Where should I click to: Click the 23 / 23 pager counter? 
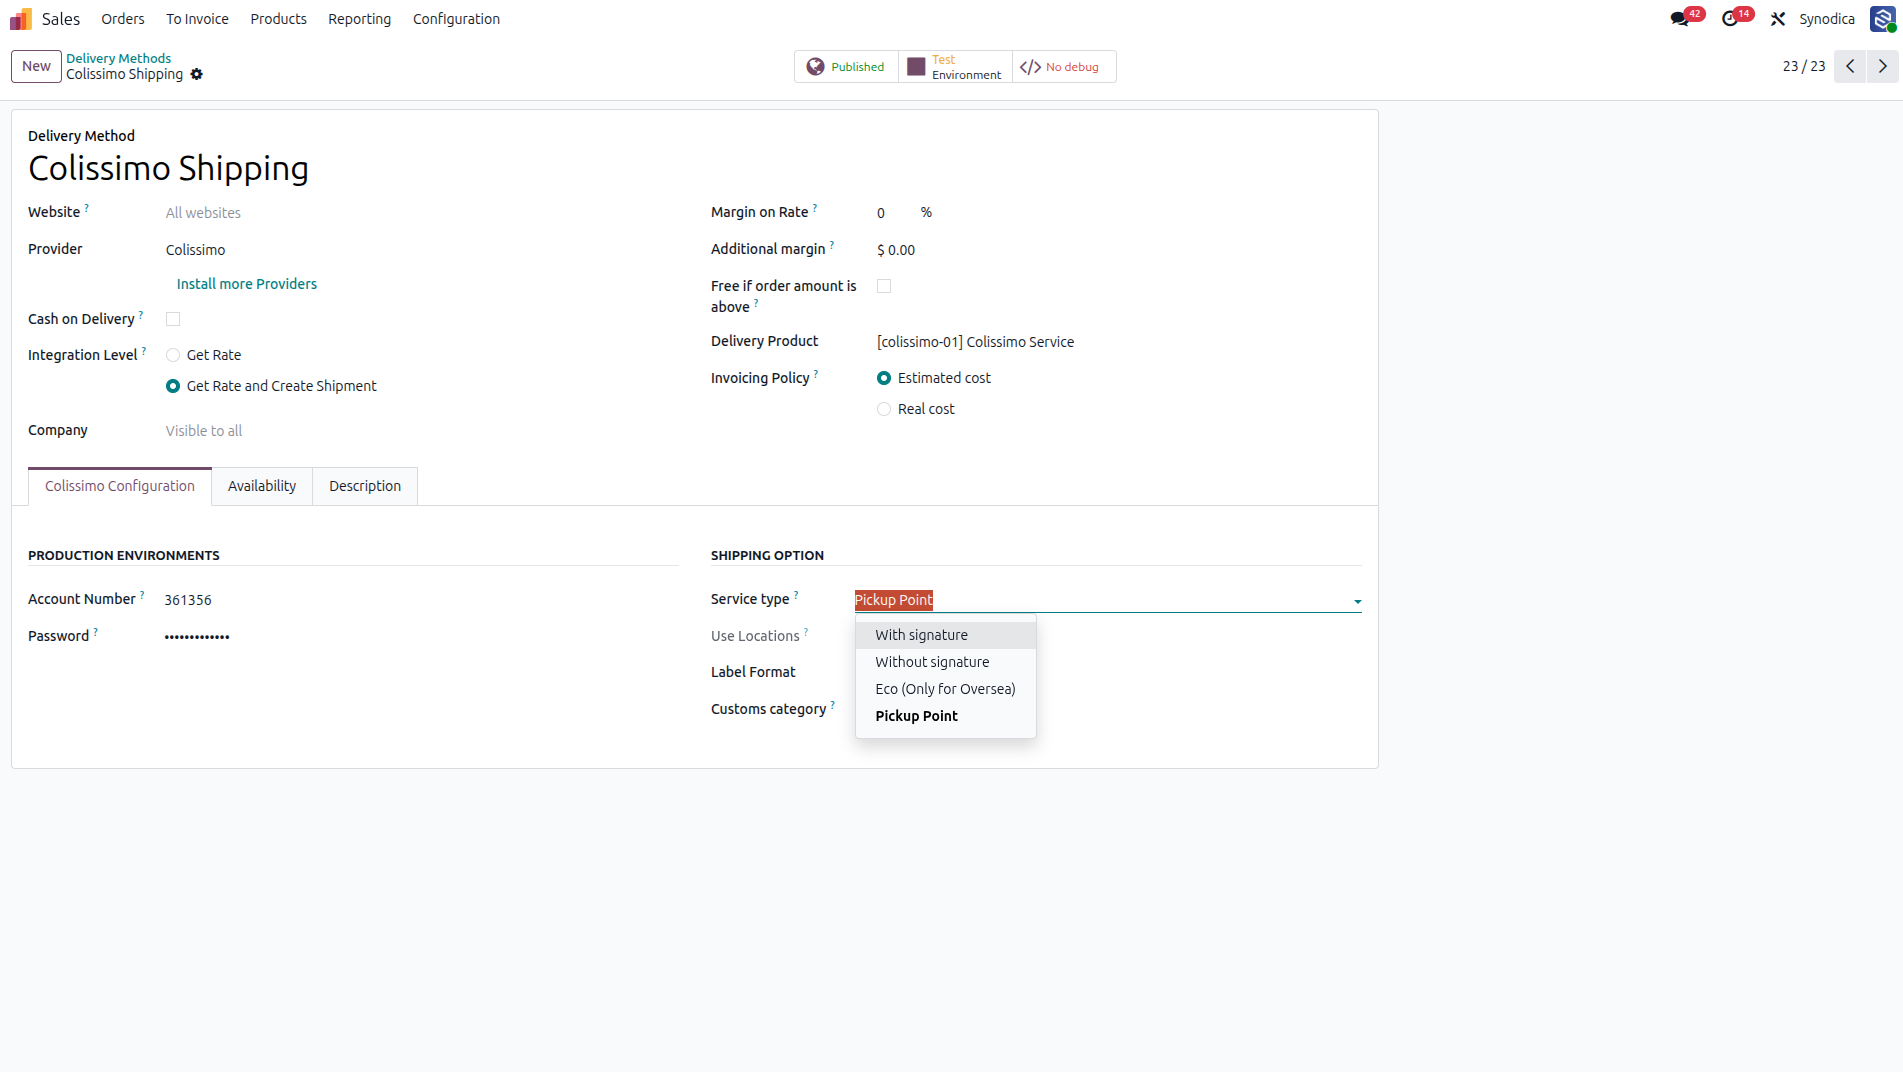1804,66
